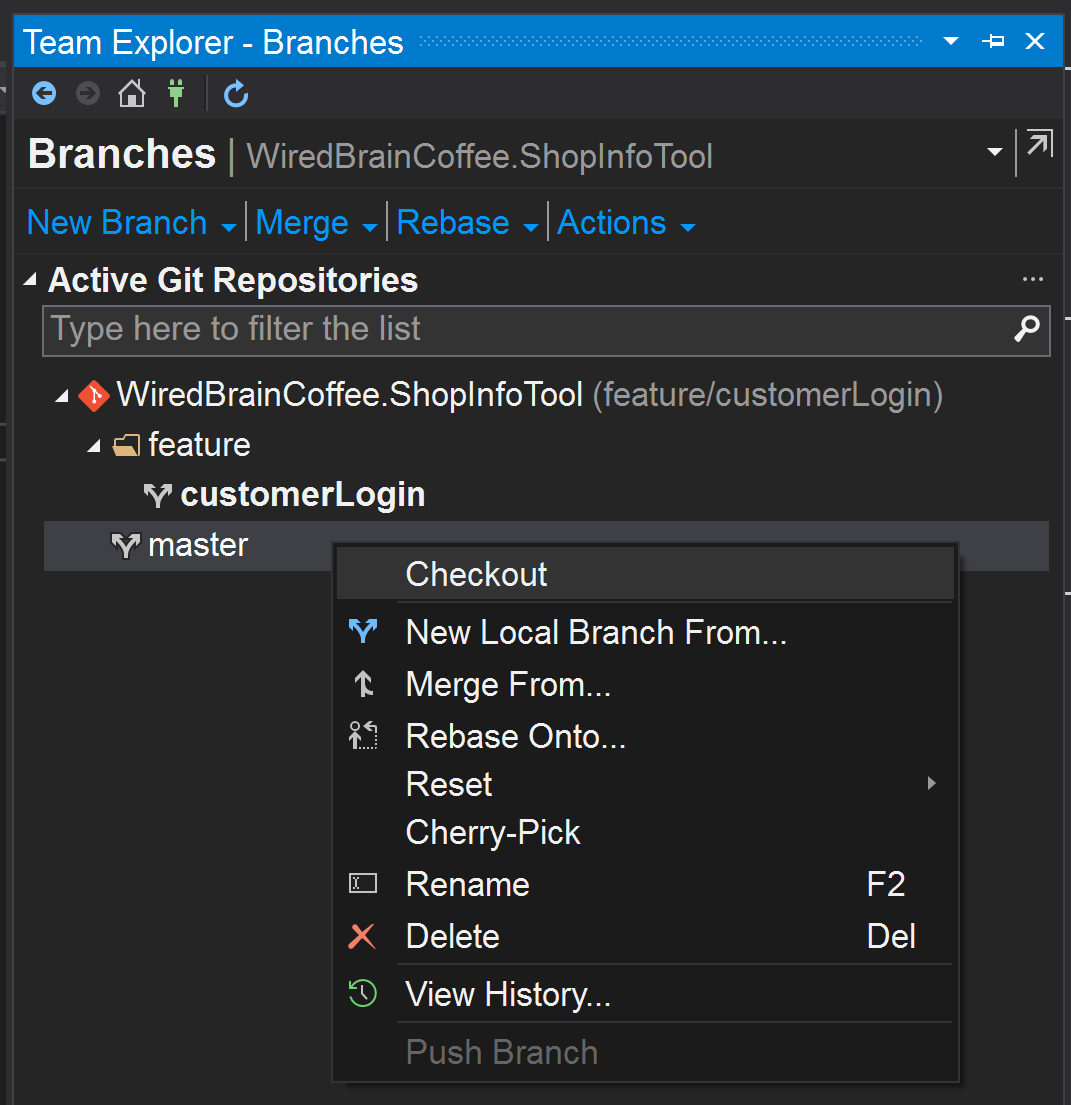The width and height of the screenshot is (1071, 1105).
Task: Click the search magnifier in the filter box
Action: (1027, 330)
